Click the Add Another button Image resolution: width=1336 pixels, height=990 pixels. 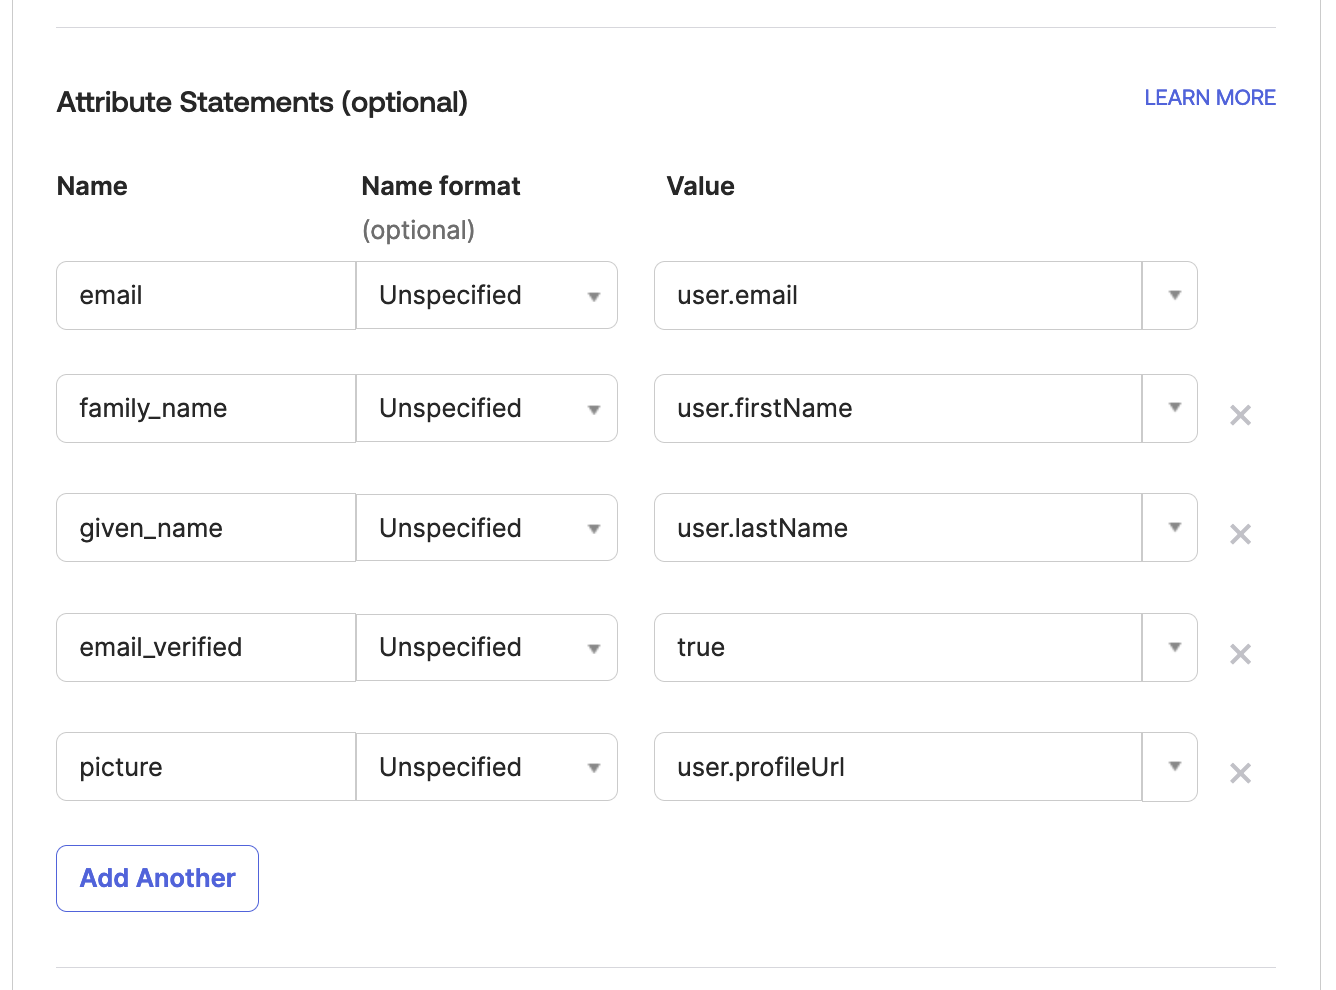157,878
